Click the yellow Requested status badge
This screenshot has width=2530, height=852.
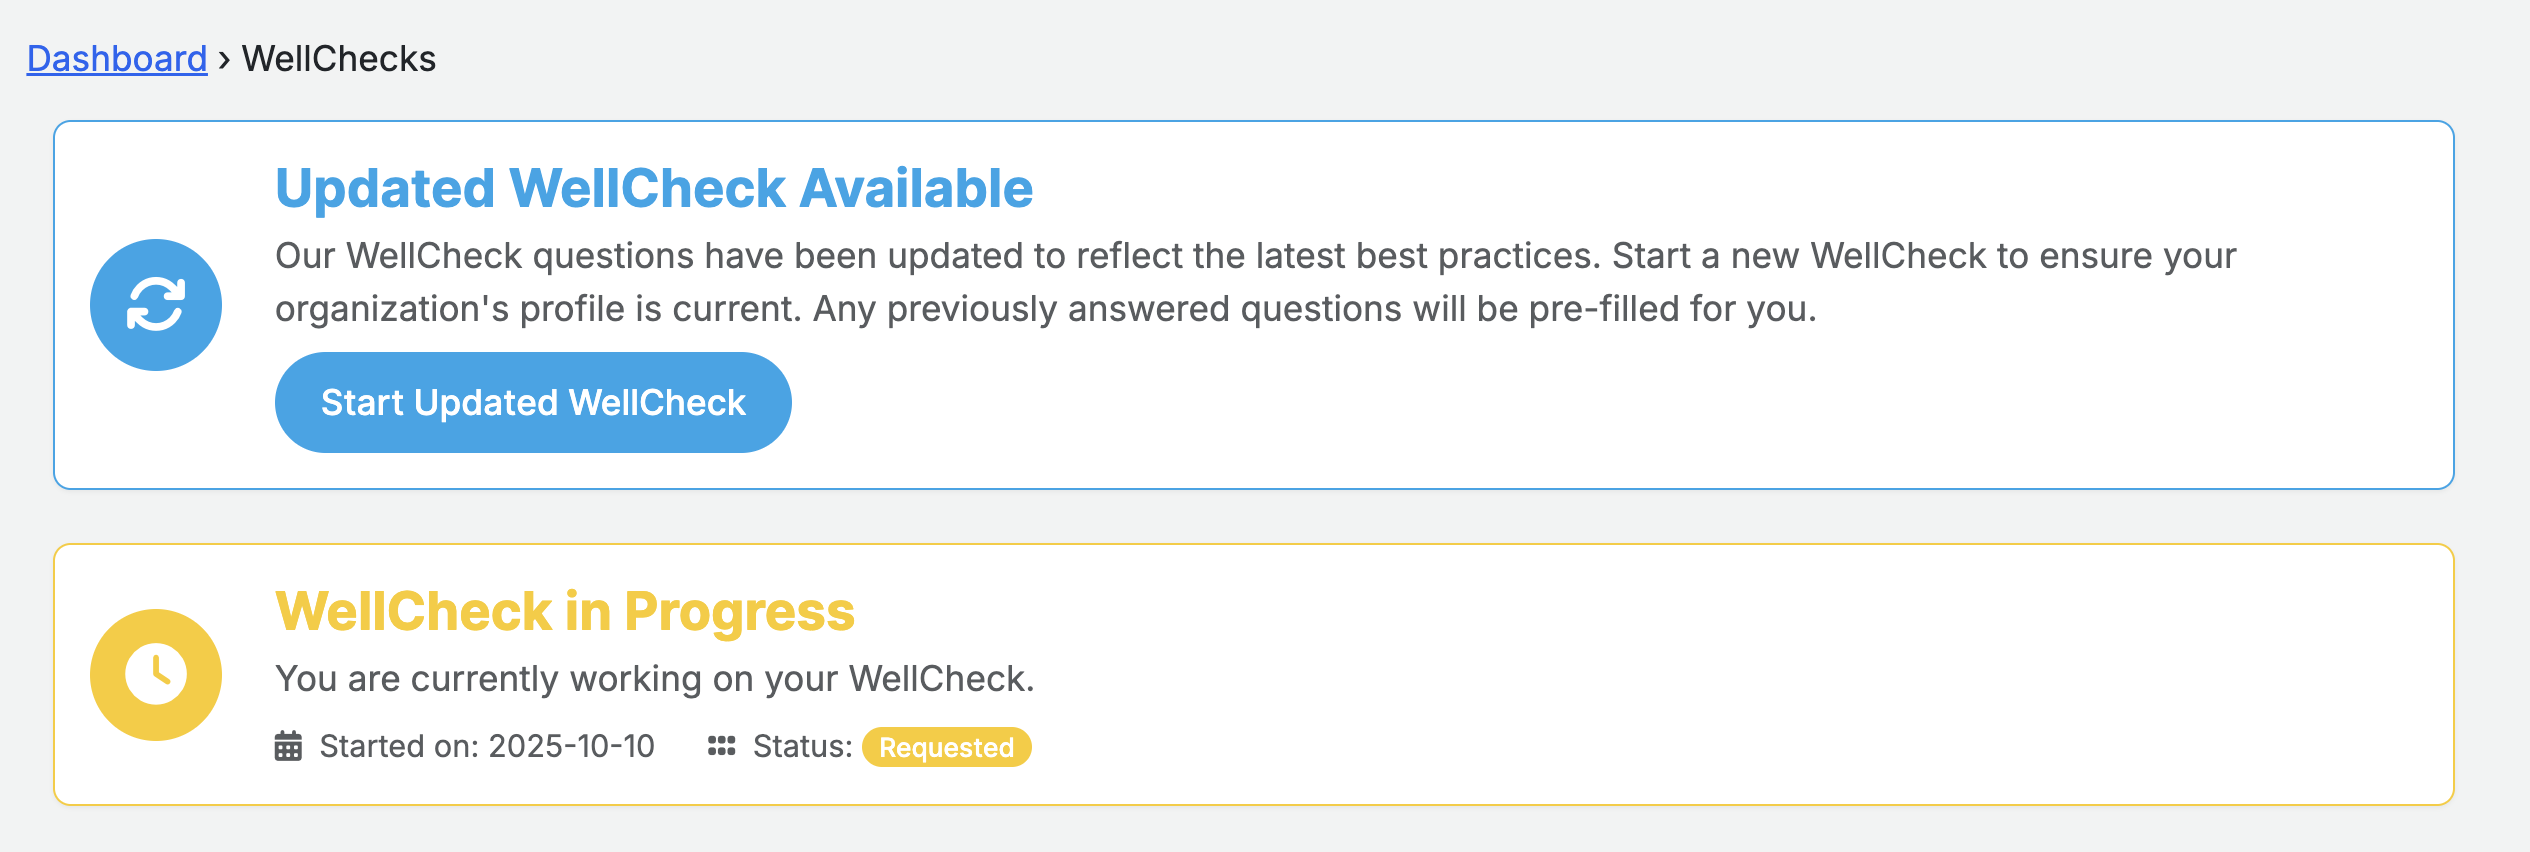coord(946,747)
